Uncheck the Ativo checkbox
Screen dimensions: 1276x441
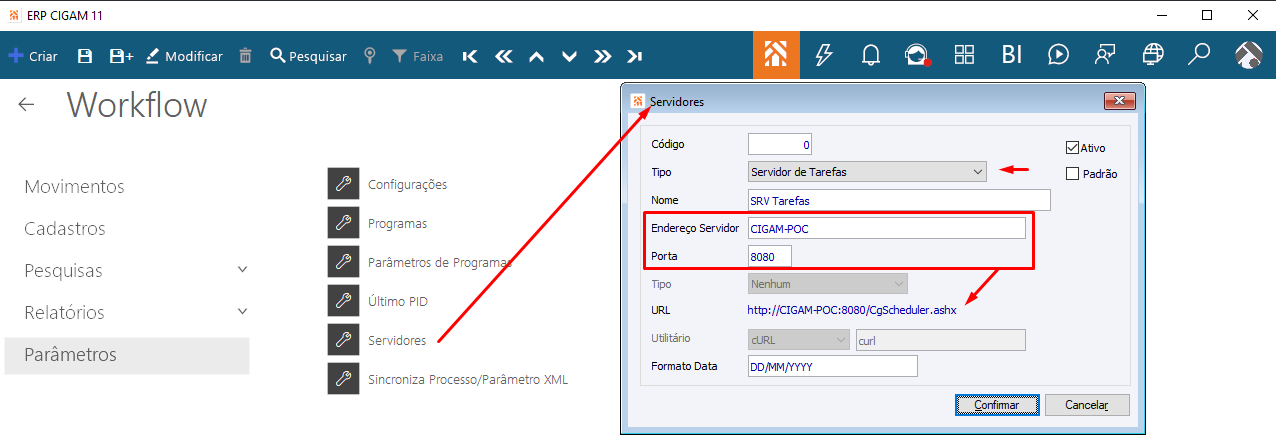tap(1073, 148)
